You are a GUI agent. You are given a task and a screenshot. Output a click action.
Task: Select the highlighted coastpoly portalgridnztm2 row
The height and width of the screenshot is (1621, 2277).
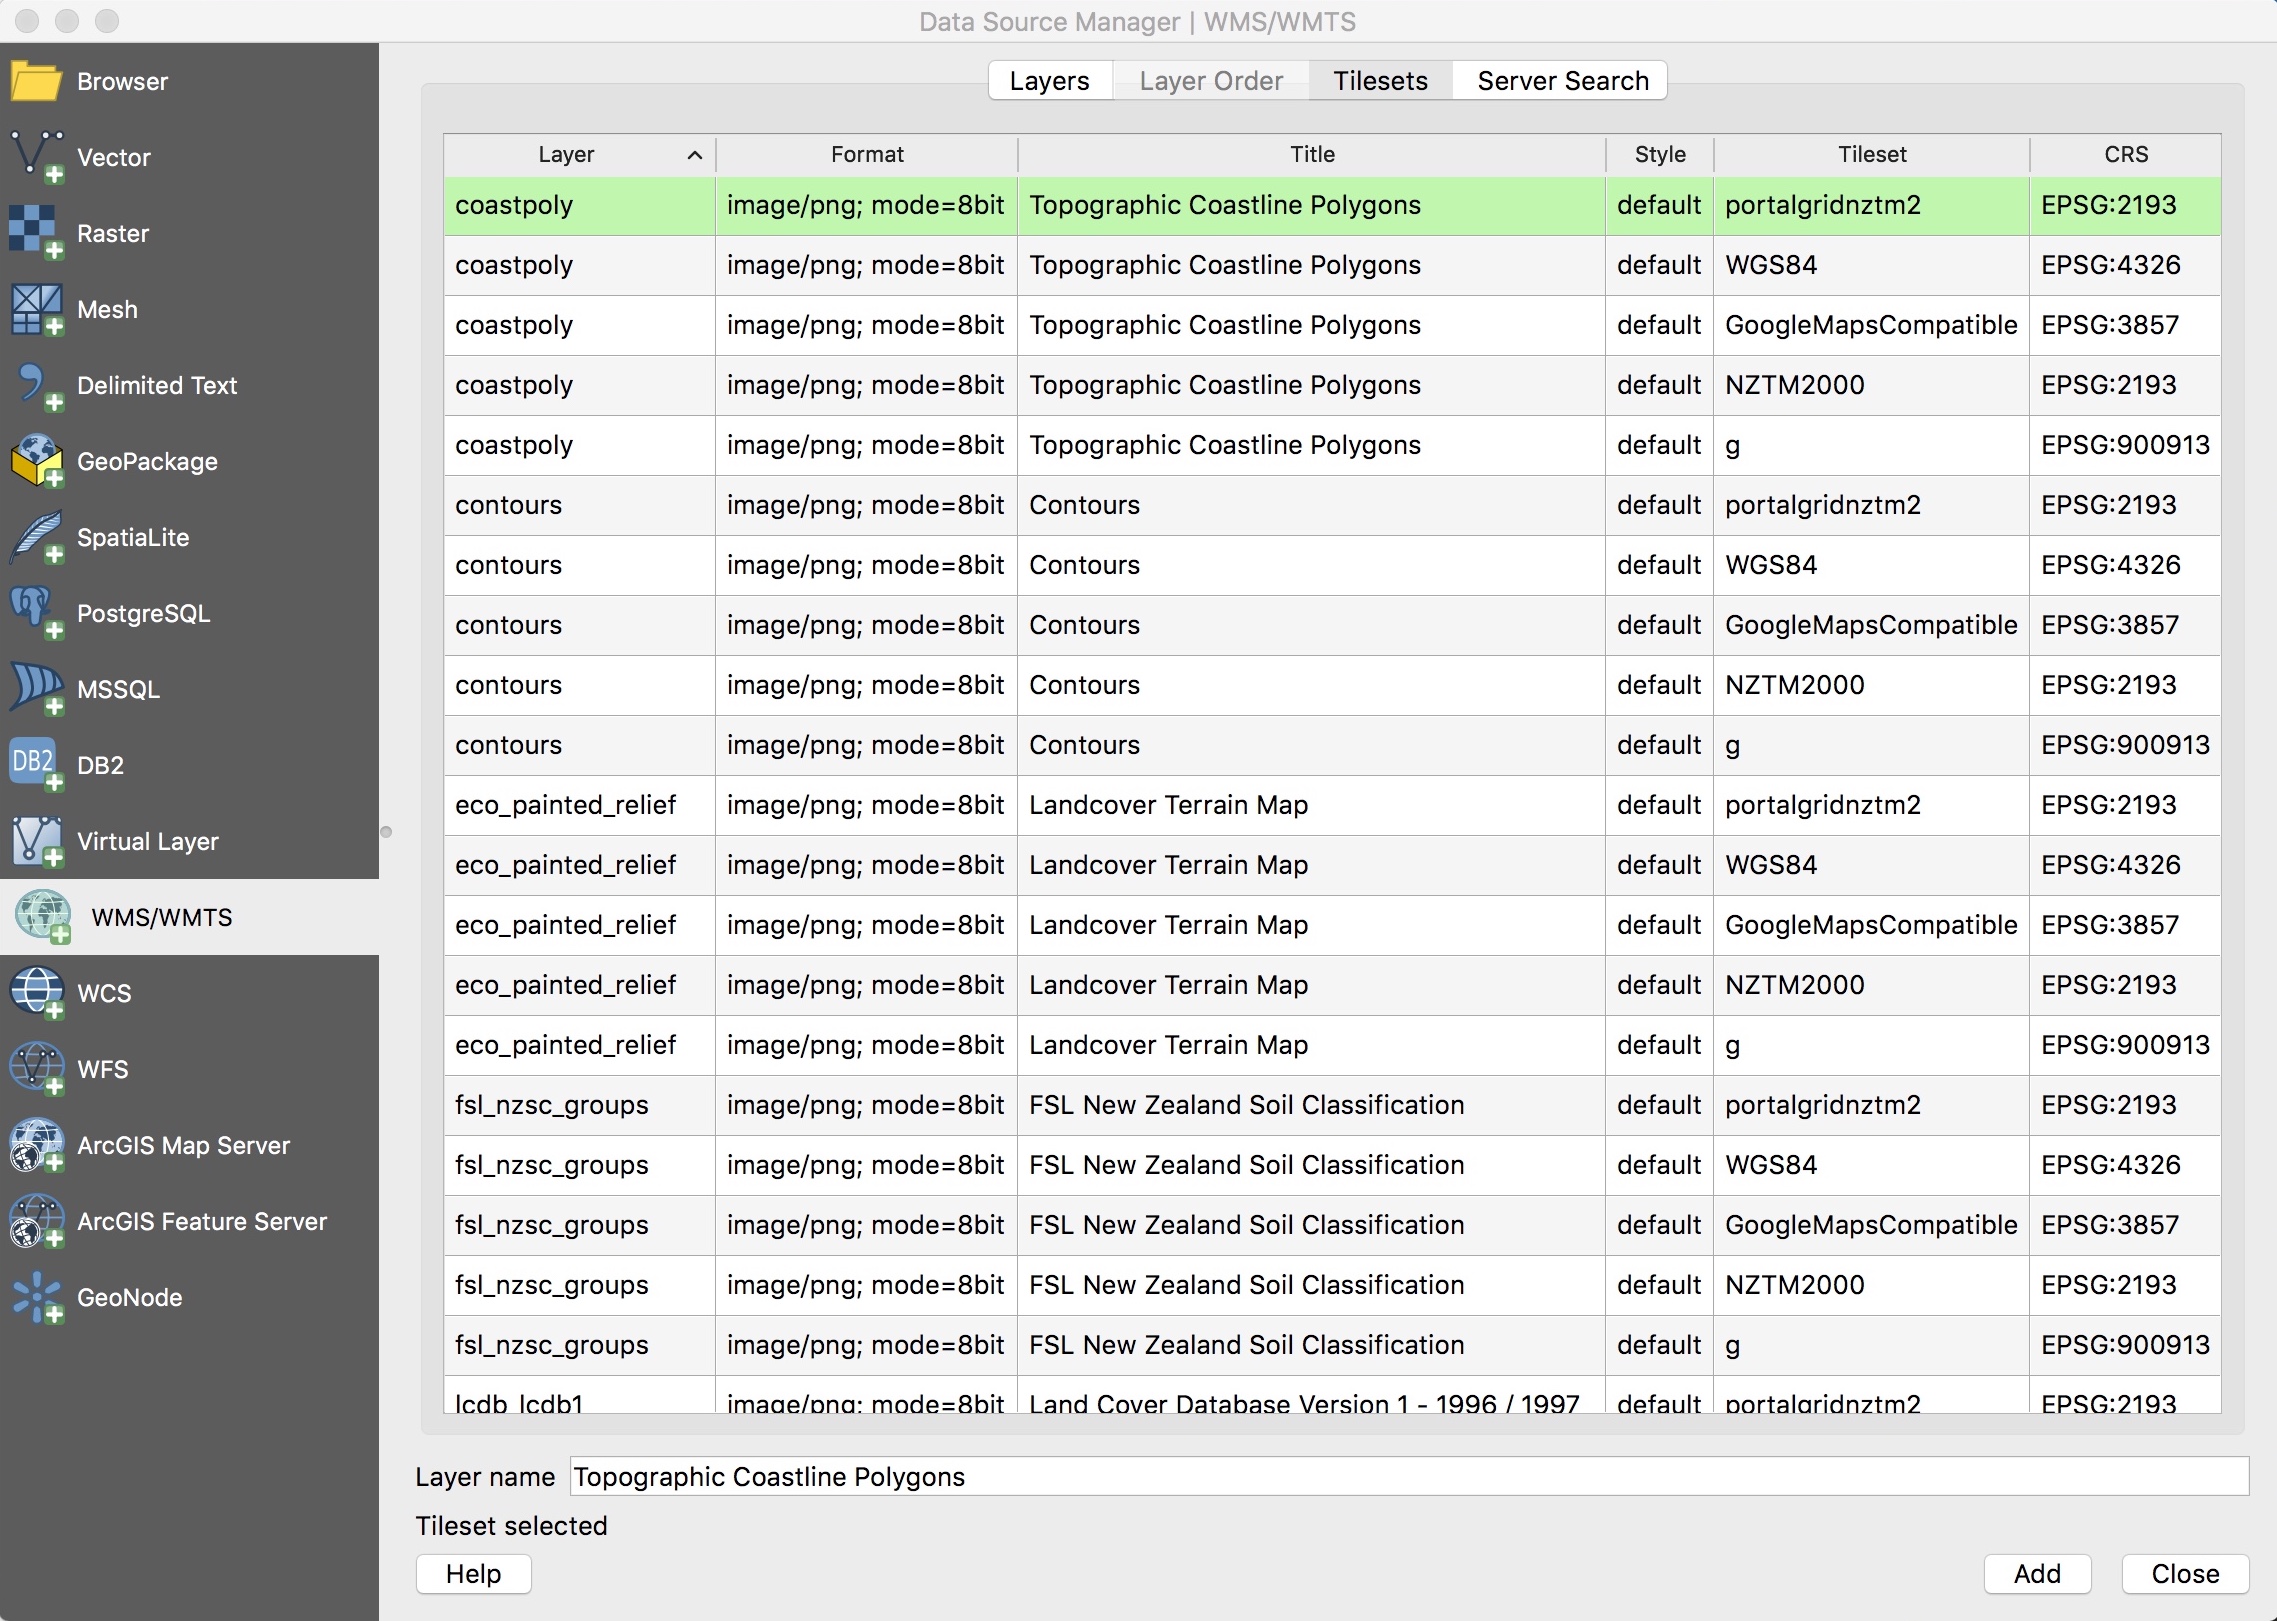(1332, 206)
